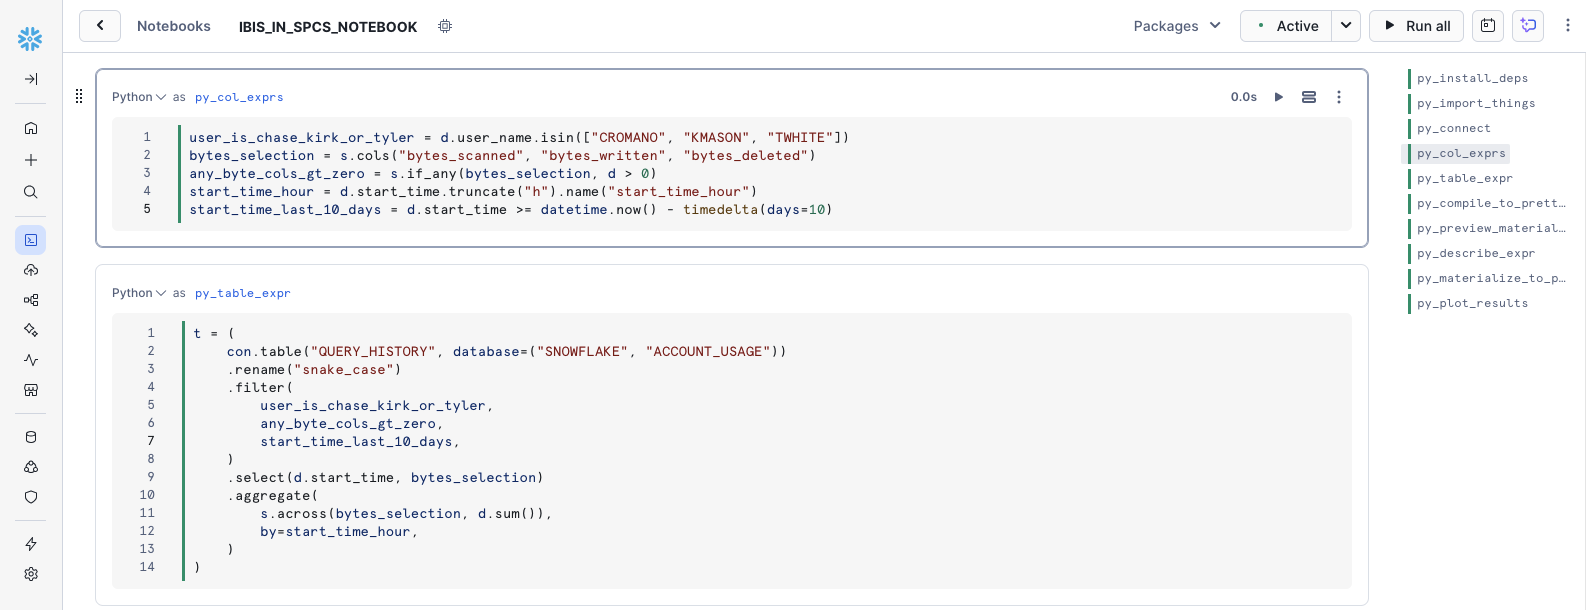Click the py_table_expr cell name label

tap(242, 293)
